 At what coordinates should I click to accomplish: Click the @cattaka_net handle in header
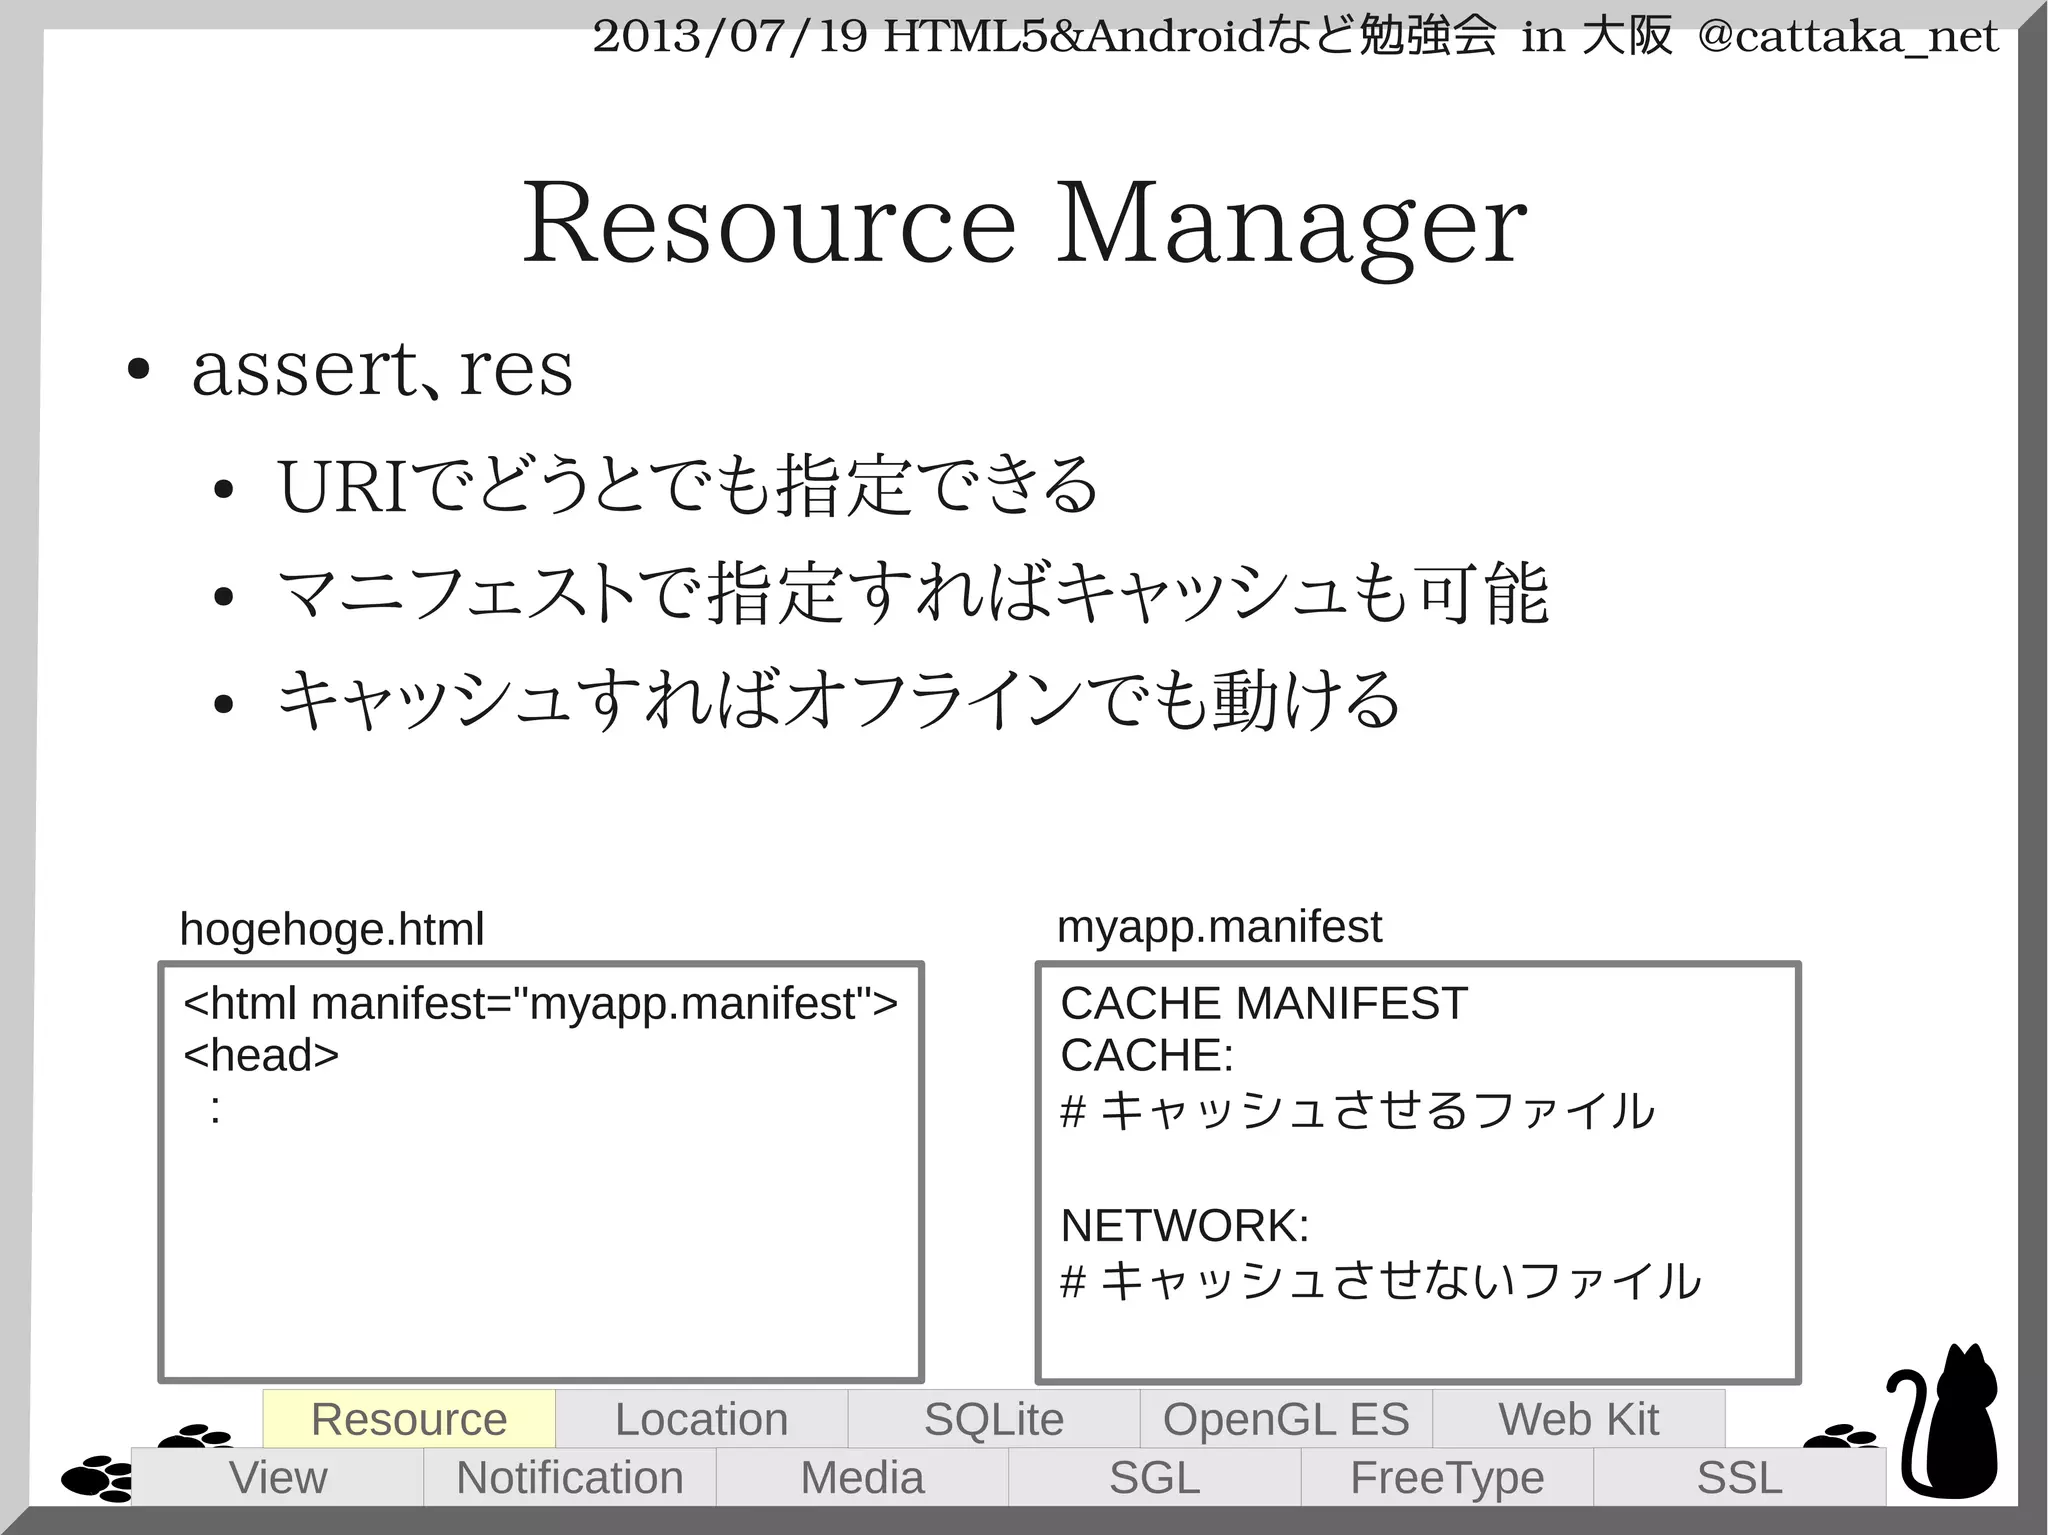coord(1848,37)
